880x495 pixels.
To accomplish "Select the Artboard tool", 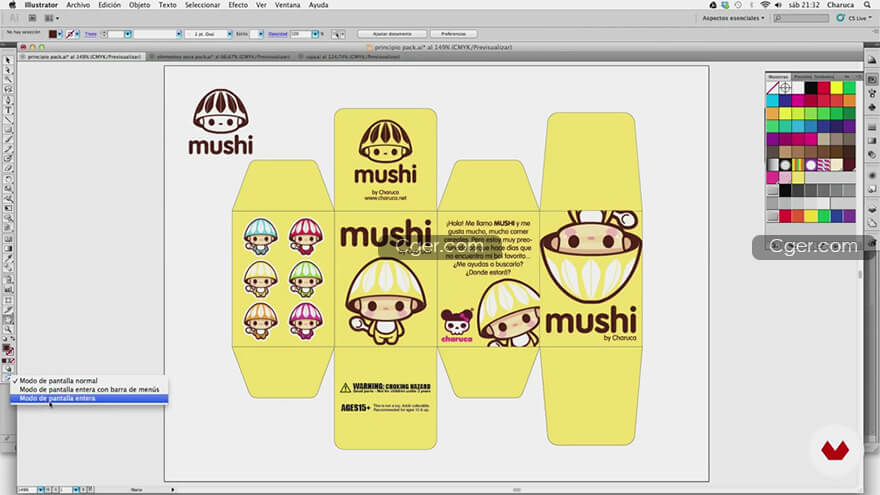I will [x=8, y=300].
